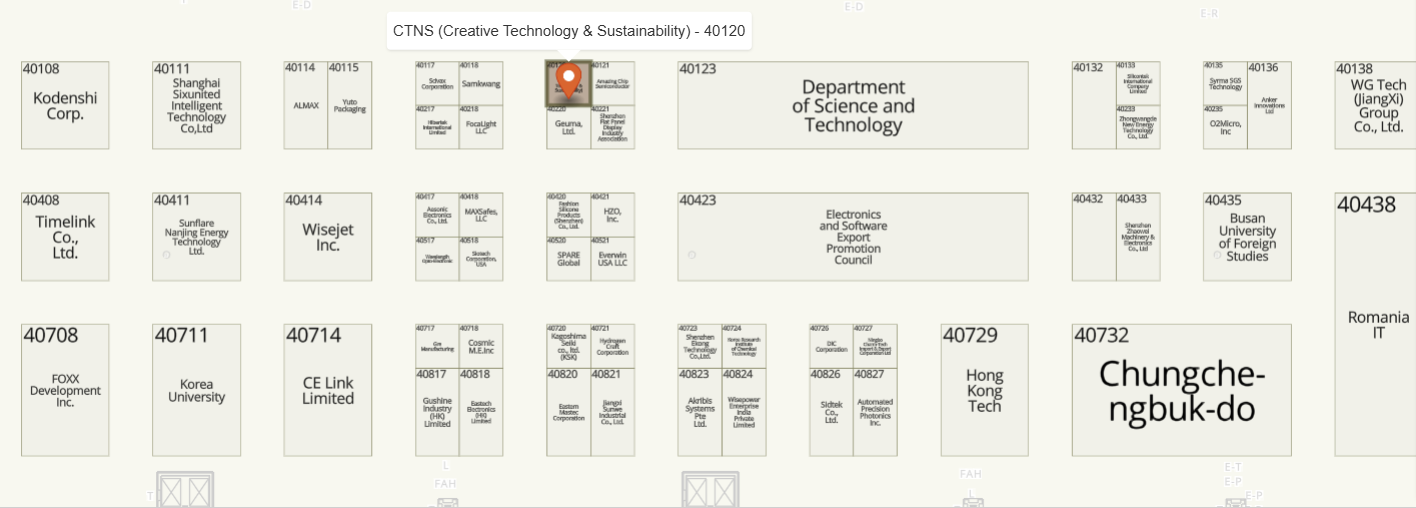The image size is (1416, 508).
Task: Select Samkwang booth 40118
Action: tap(481, 83)
